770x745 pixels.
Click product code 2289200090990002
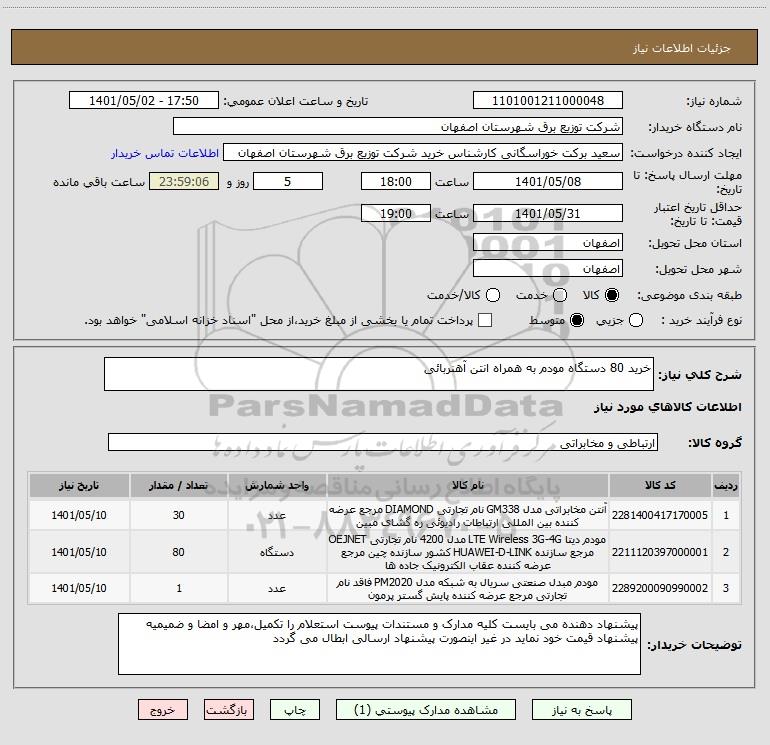[x=660, y=588]
